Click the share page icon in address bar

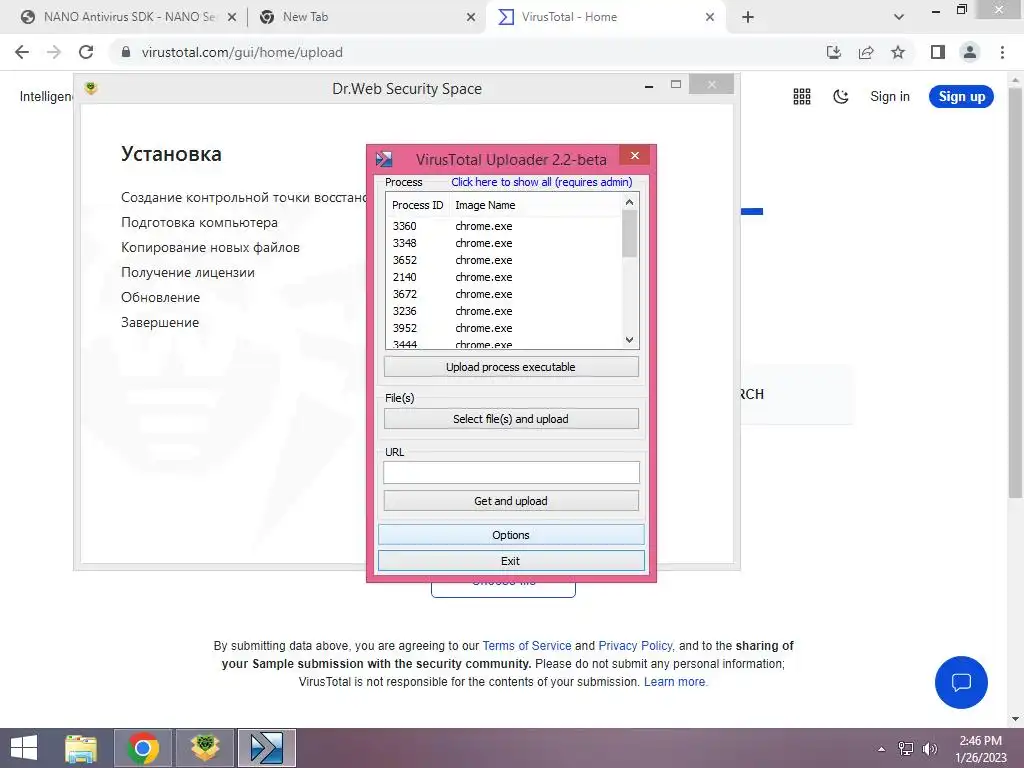pyautogui.click(x=866, y=52)
